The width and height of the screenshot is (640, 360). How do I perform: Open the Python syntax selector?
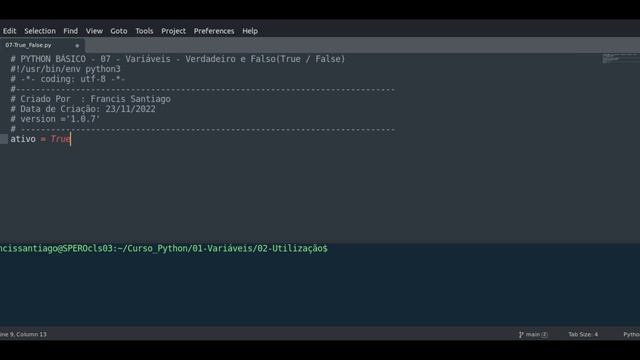(x=631, y=334)
